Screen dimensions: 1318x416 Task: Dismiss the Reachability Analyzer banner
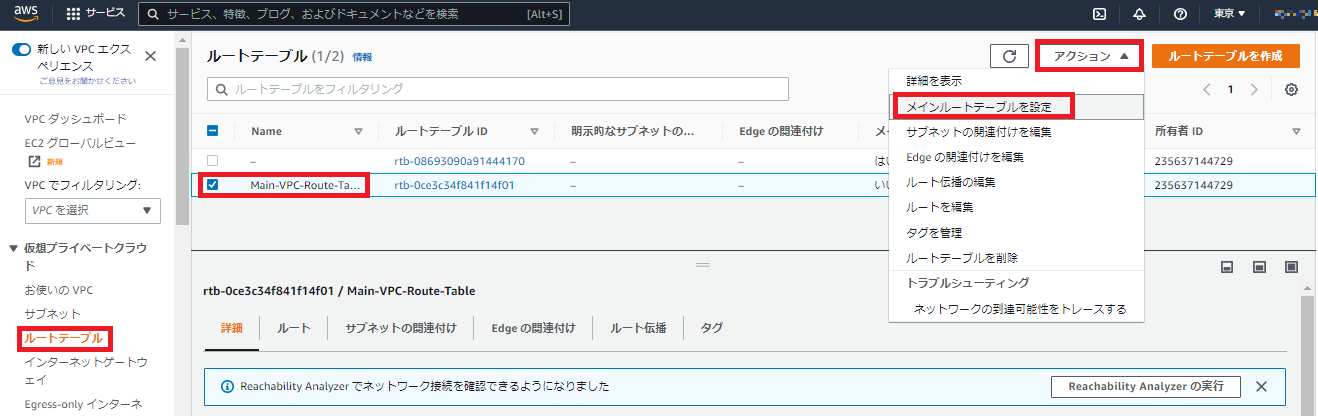coord(1261,386)
